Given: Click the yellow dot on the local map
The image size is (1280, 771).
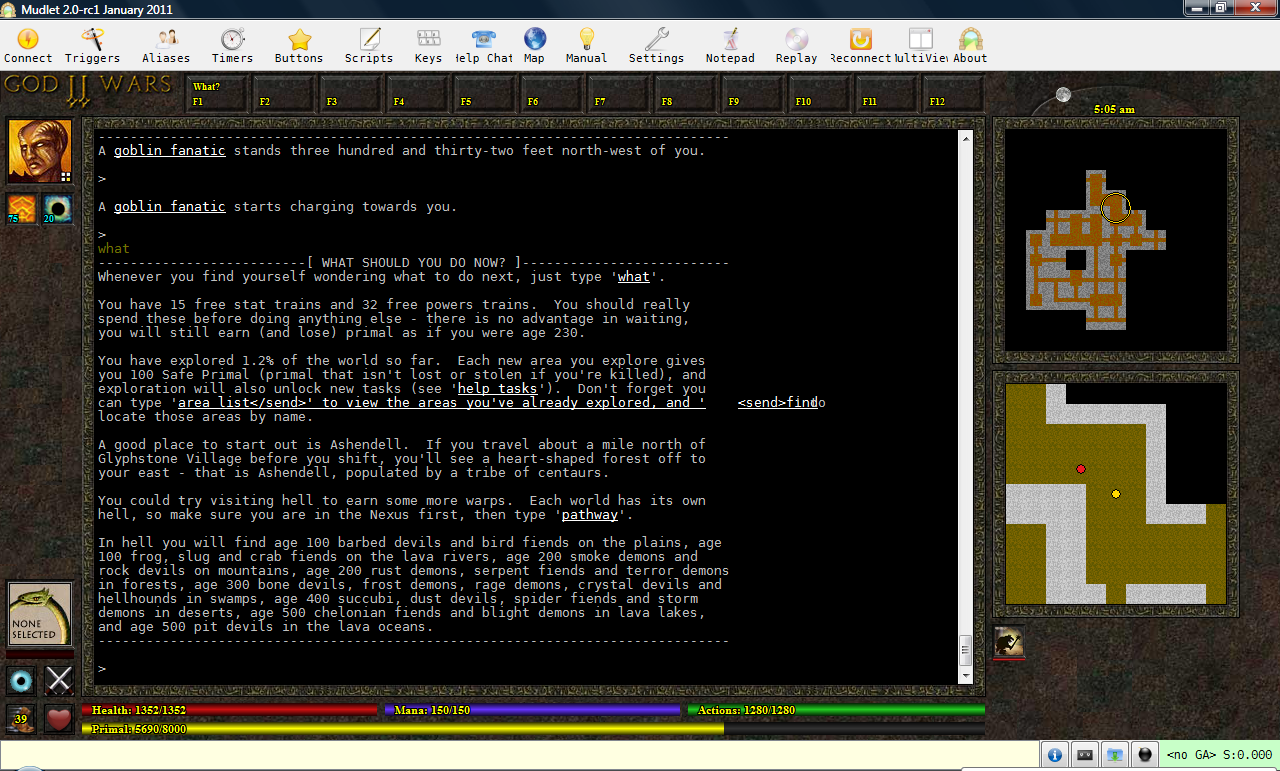Looking at the screenshot, I should [1116, 494].
